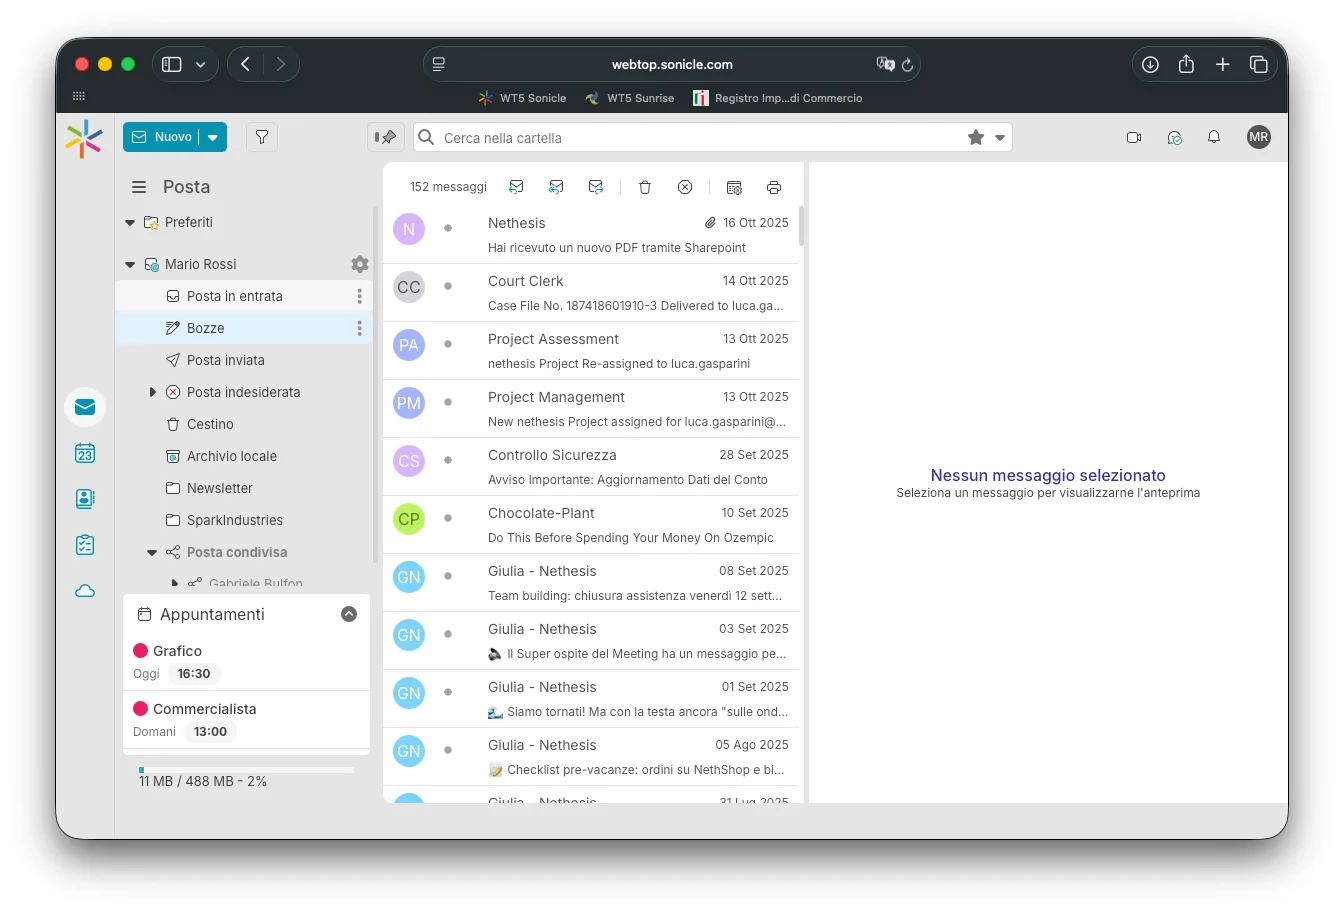Expand the Posta indesiderata folder
The height and width of the screenshot is (913, 1344).
pyautogui.click(x=152, y=392)
